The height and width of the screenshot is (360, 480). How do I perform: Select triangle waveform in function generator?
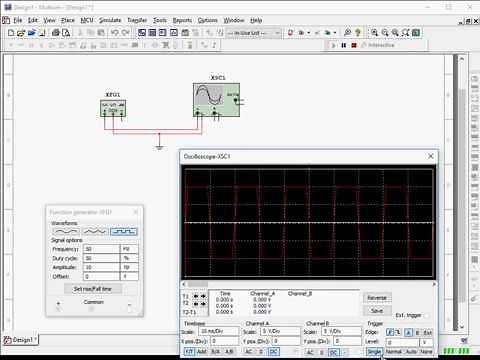coord(95,231)
